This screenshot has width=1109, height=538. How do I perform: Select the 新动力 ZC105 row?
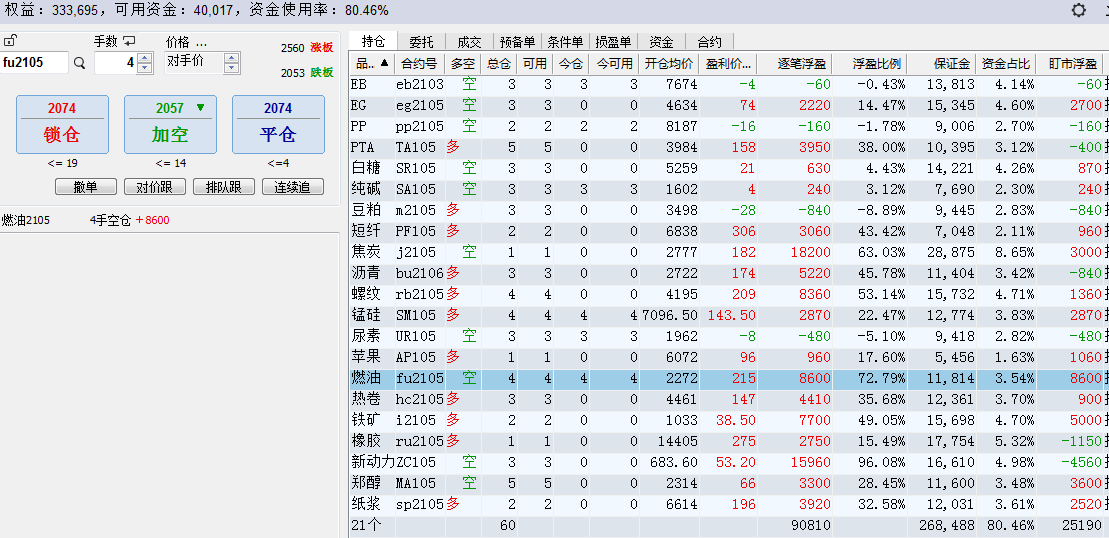pyautogui.click(x=728, y=462)
